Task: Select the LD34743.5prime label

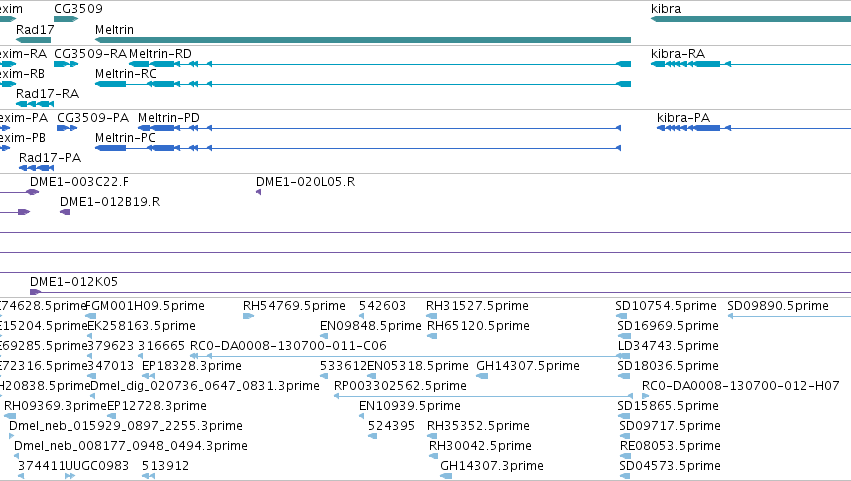Action: click(x=668, y=346)
